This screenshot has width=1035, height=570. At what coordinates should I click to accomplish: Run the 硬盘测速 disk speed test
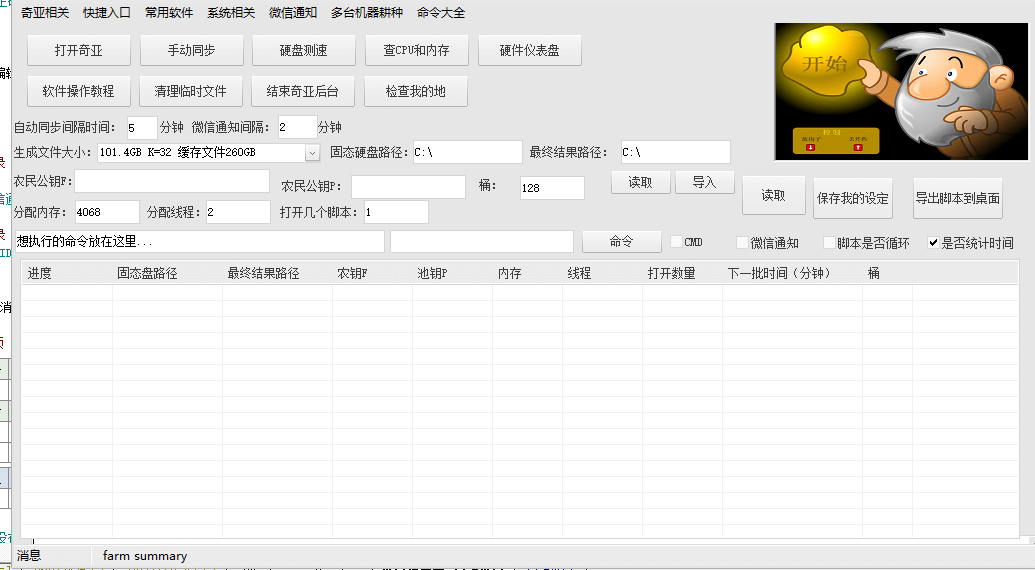[x=304, y=50]
